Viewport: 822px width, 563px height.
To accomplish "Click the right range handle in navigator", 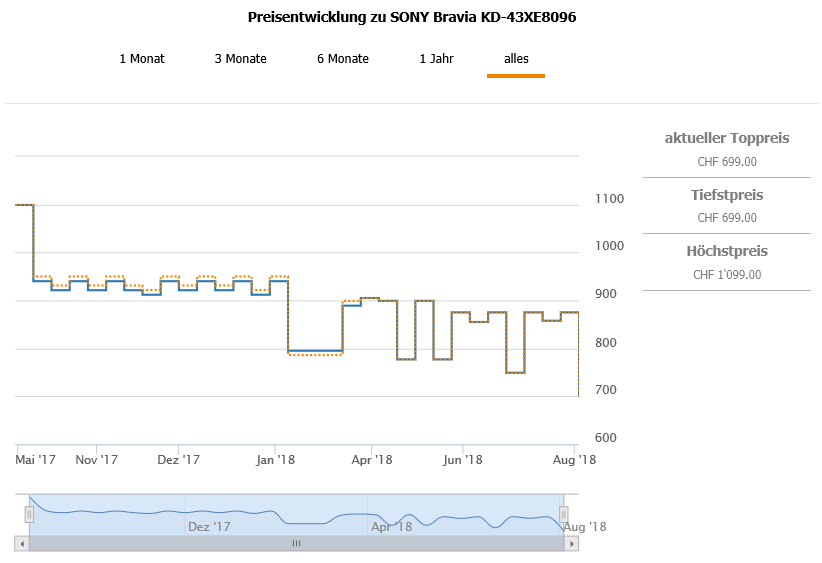I will click(563, 514).
